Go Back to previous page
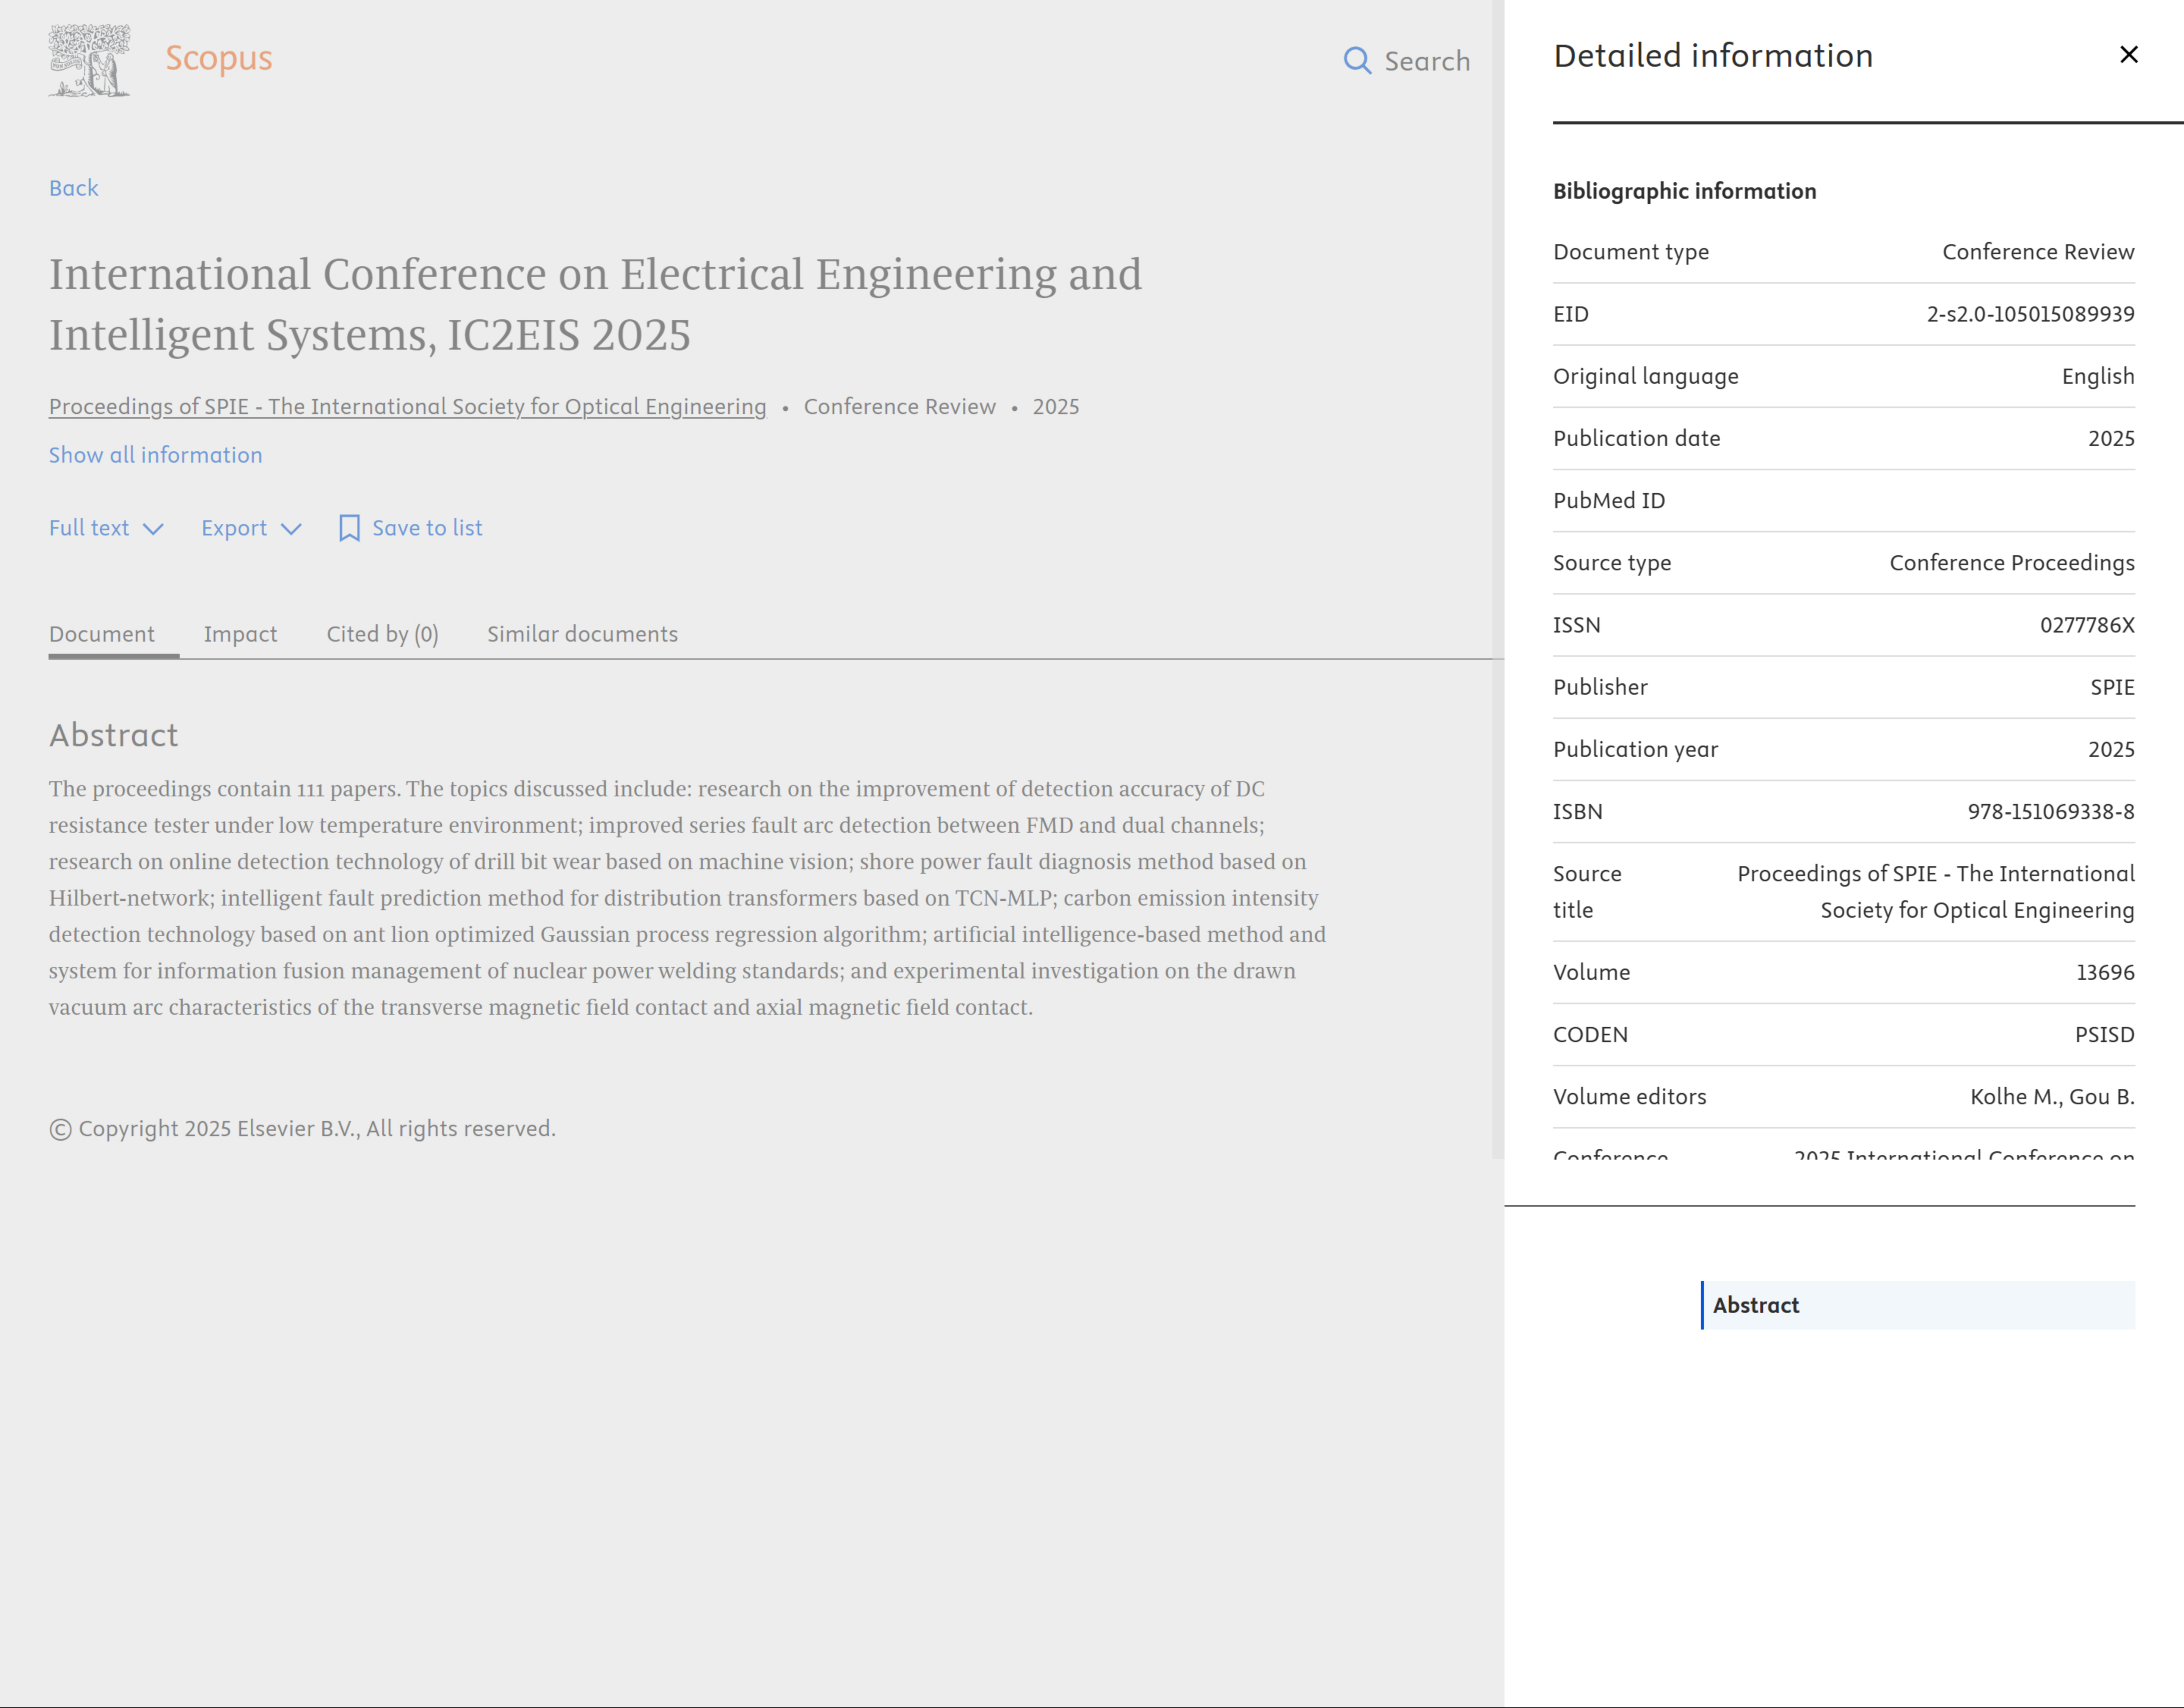The height and width of the screenshot is (1708, 2184). (74, 188)
